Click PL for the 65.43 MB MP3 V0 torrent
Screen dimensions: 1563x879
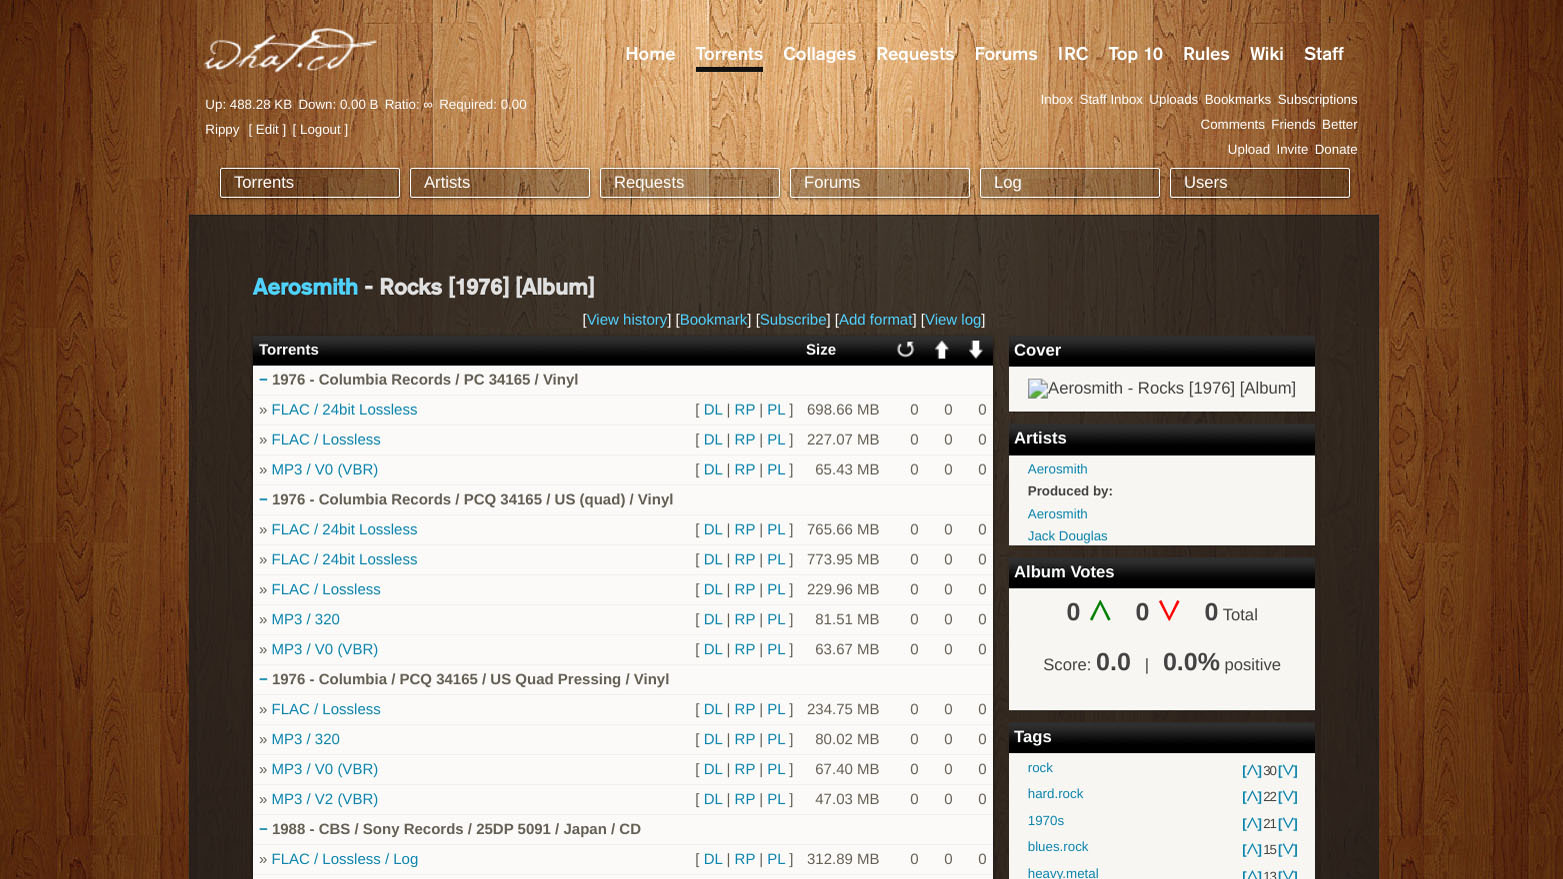pyautogui.click(x=776, y=470)
